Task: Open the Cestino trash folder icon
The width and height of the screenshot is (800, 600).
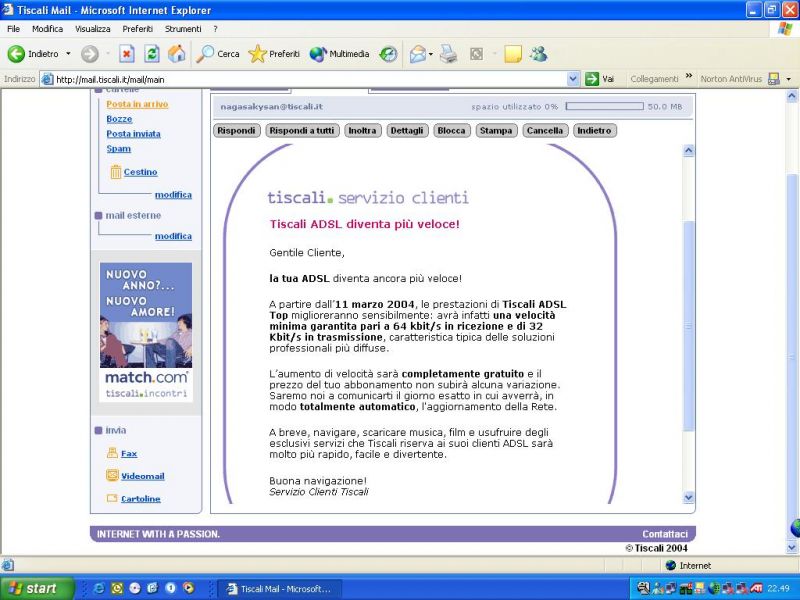Action: (x=116, y=172)
